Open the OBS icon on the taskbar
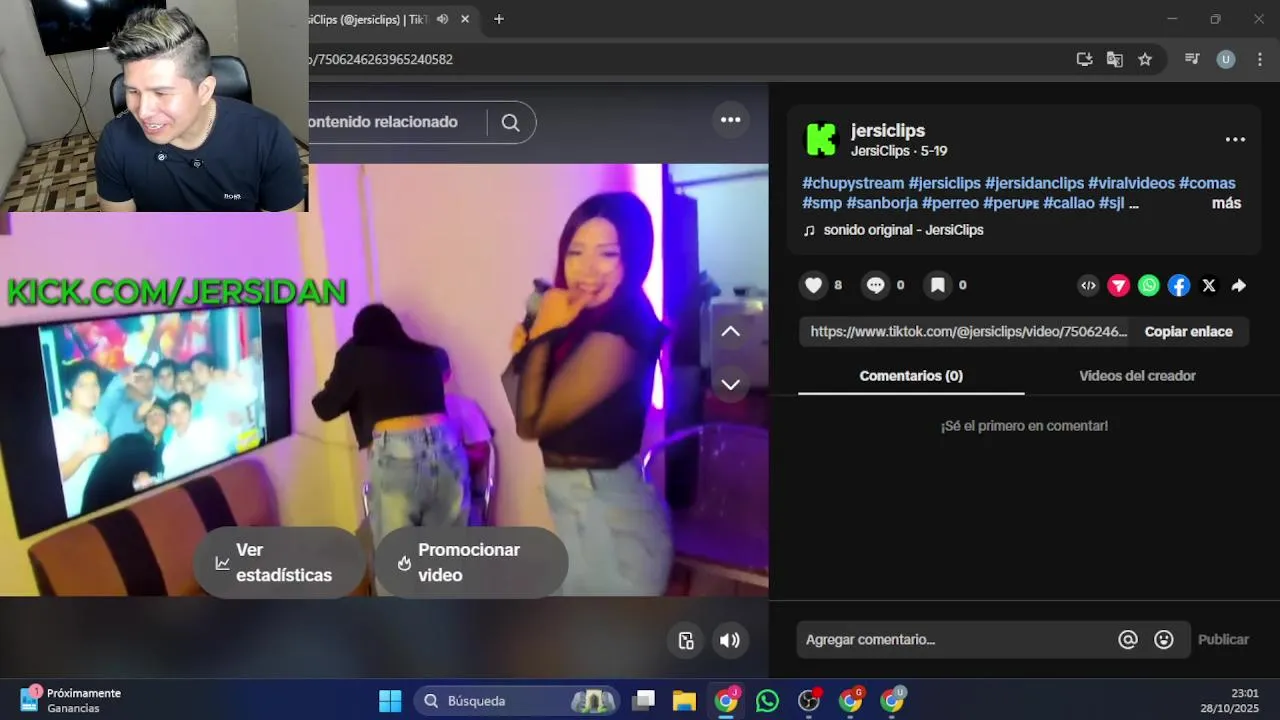The height and width of the screenshot is (720, 1280). pyautogui.click(x=809, y=701)
